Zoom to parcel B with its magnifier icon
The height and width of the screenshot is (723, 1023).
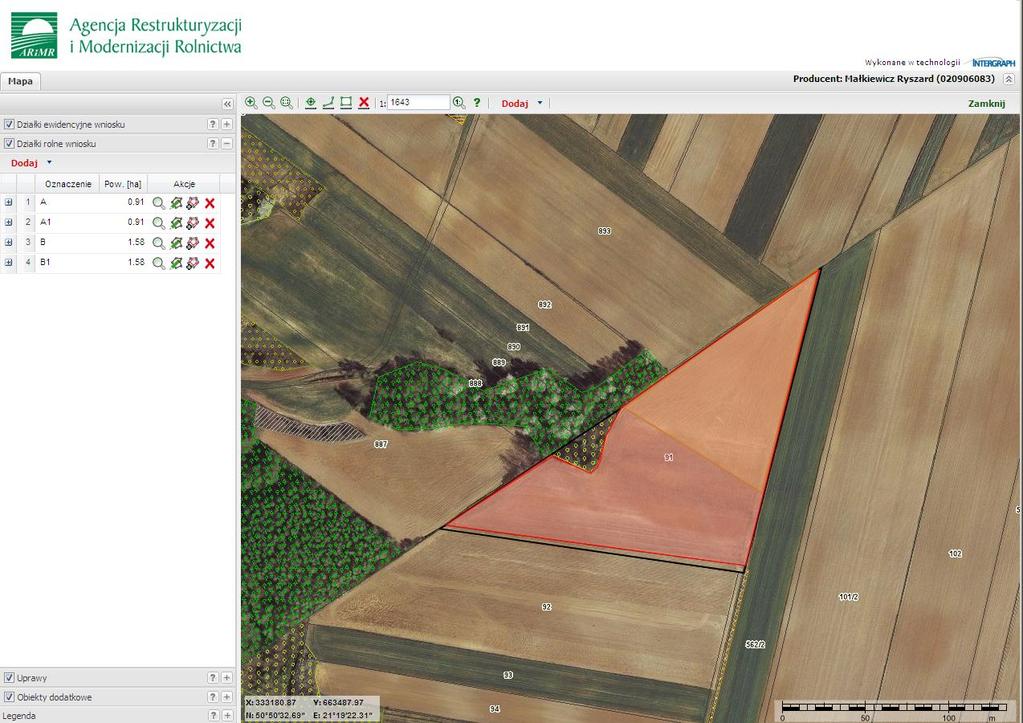pos(158,243)
